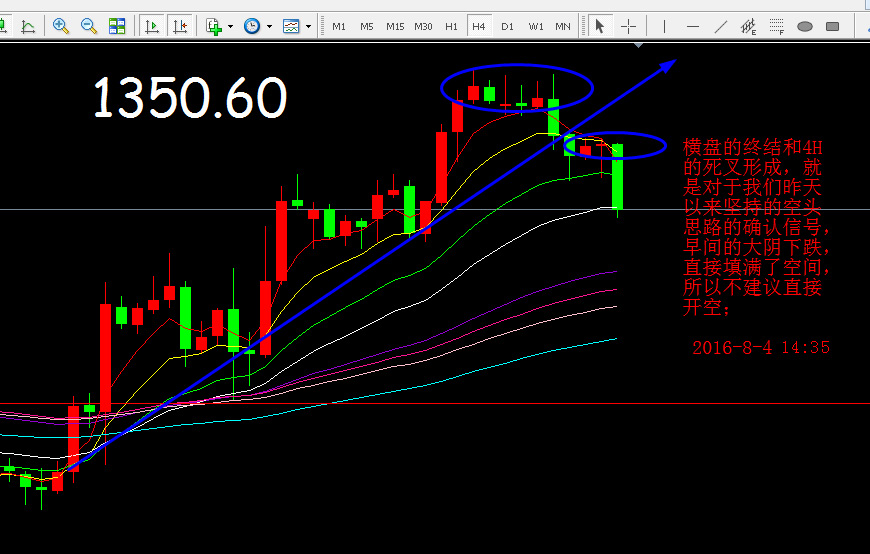
Task: Tile chart windows with grid icon
Action: (117, 26)
